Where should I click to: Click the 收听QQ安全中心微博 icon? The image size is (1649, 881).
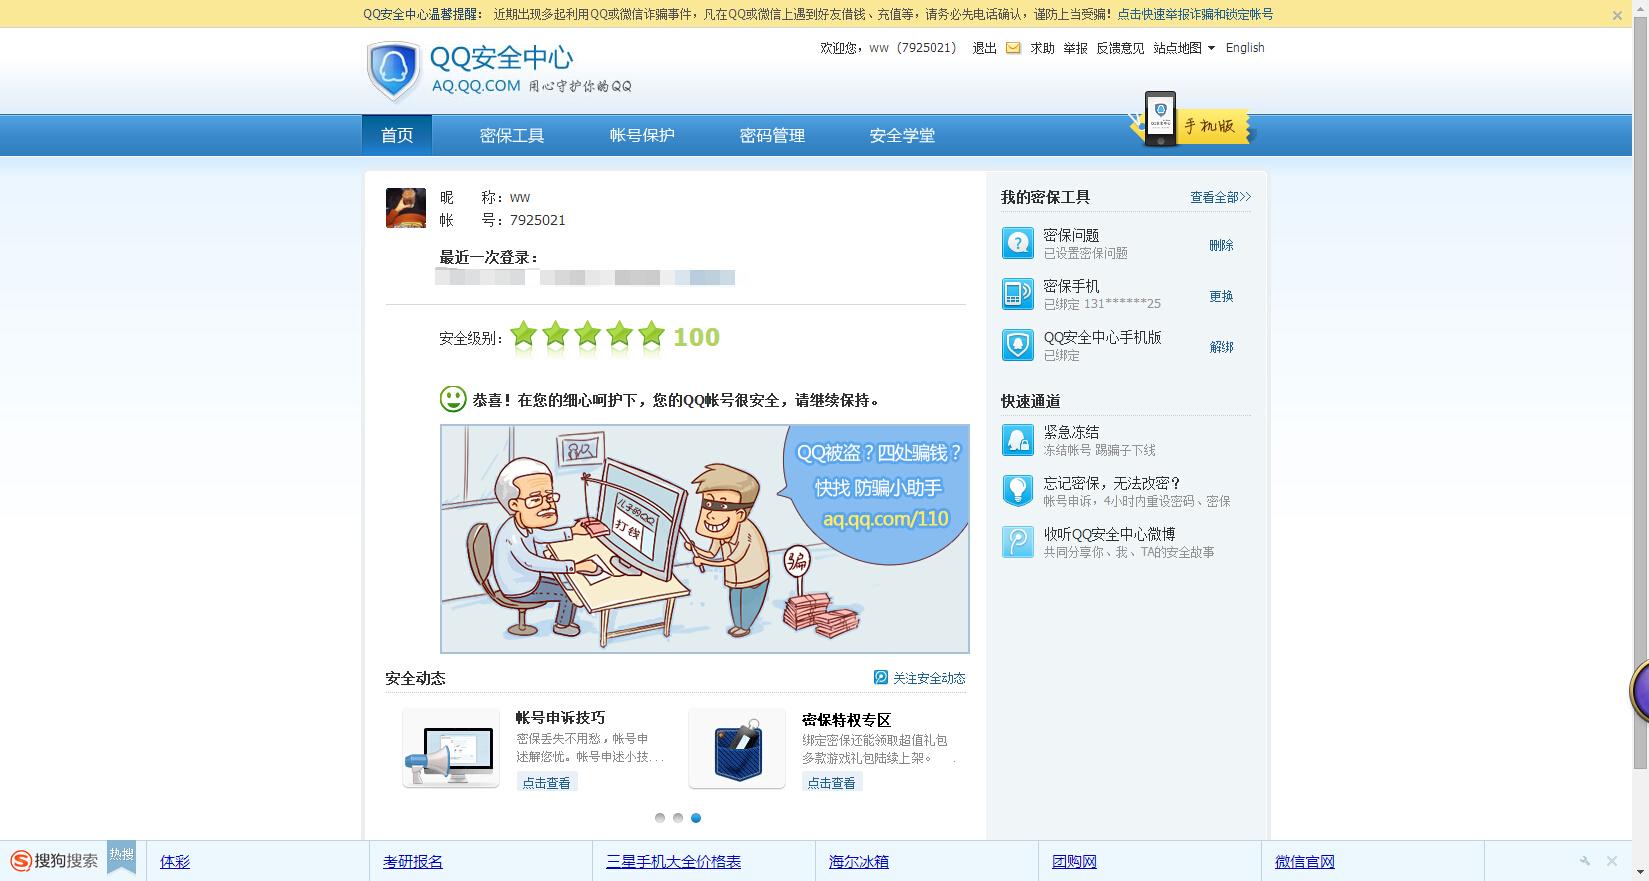(1018, 542)
